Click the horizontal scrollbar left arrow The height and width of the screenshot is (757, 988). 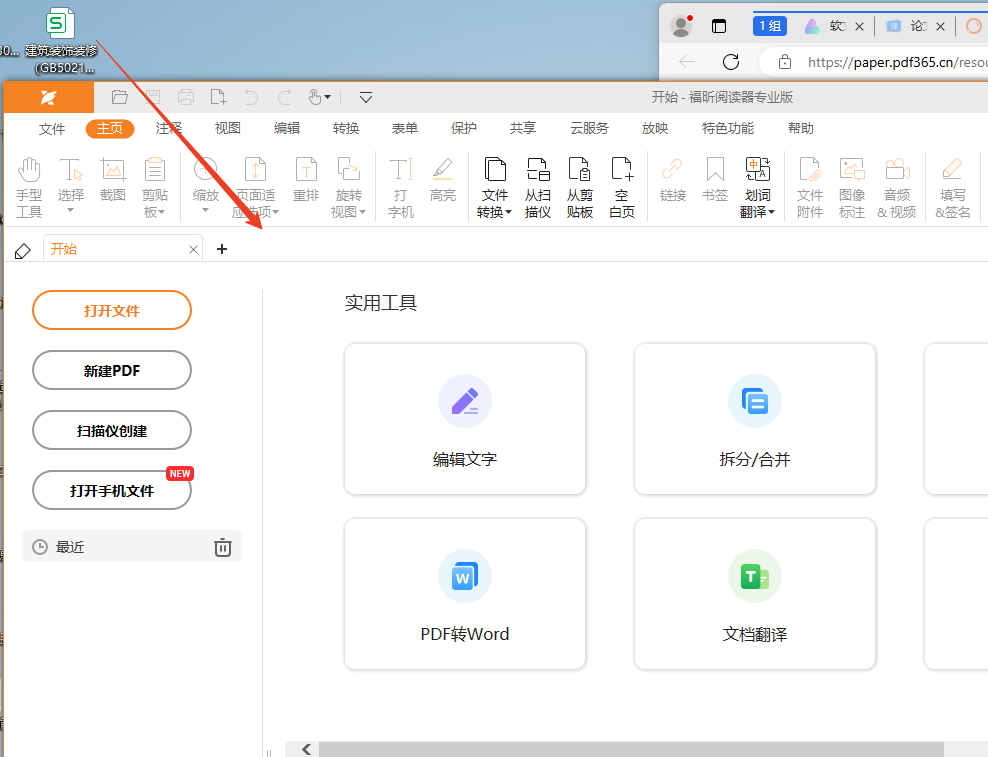click(307, 749)
